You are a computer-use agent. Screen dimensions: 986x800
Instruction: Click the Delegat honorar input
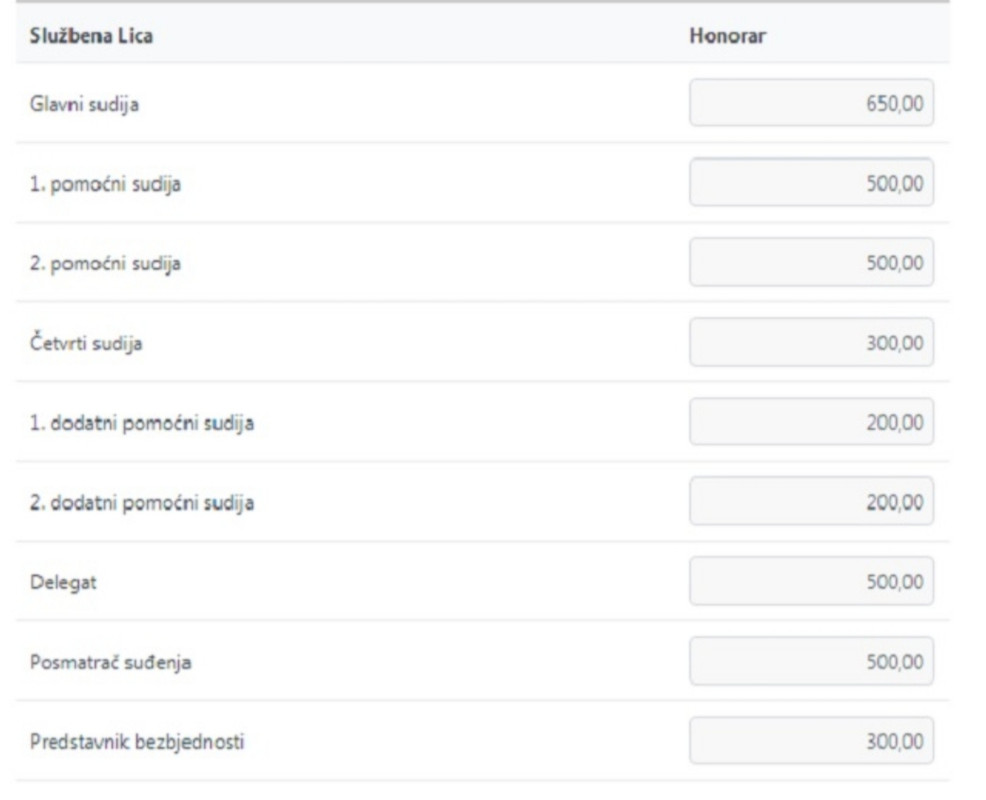(x=811, y=581)
